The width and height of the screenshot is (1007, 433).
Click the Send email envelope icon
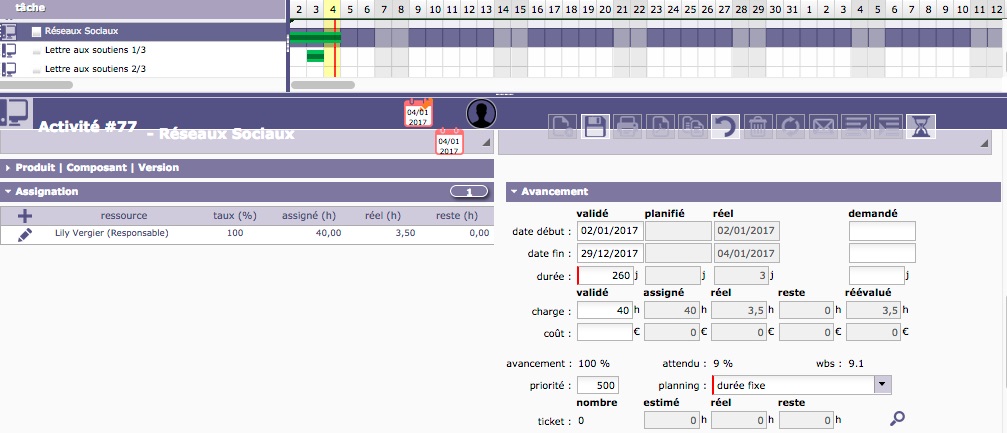tap(822, 126)
